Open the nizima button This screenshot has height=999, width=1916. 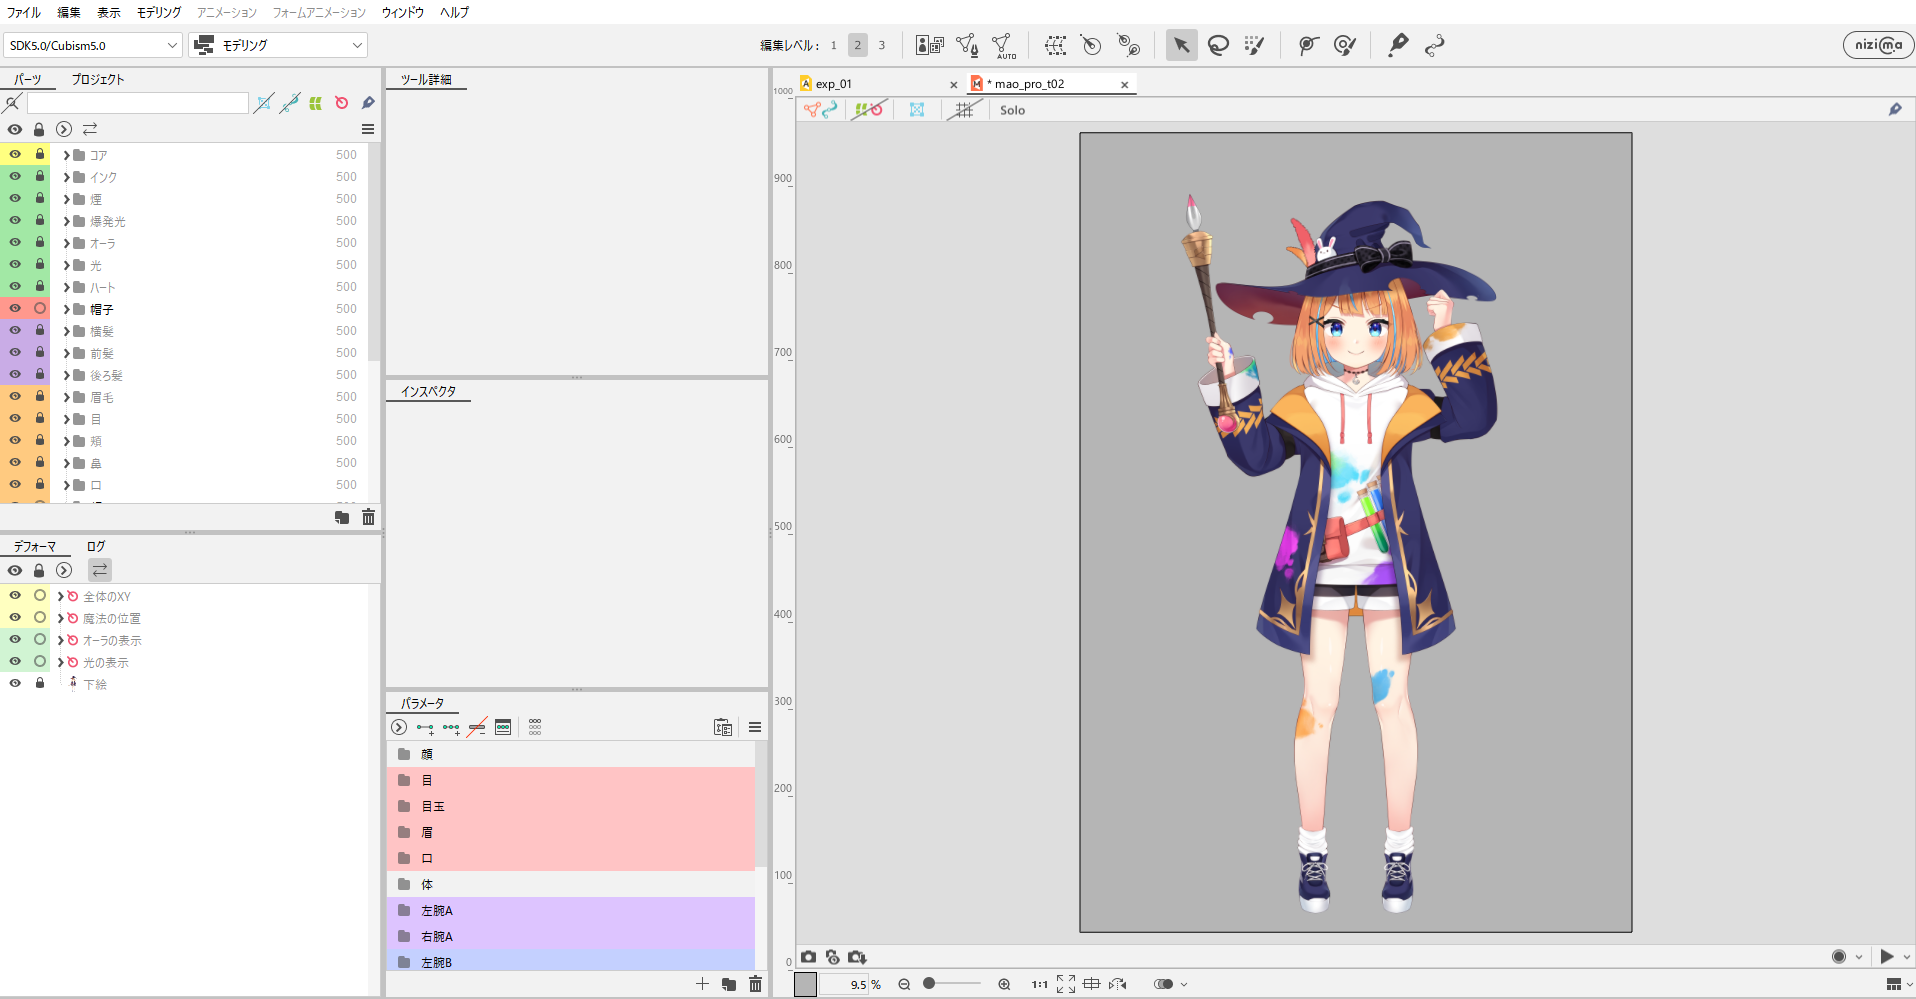[x=1878, y=45]
